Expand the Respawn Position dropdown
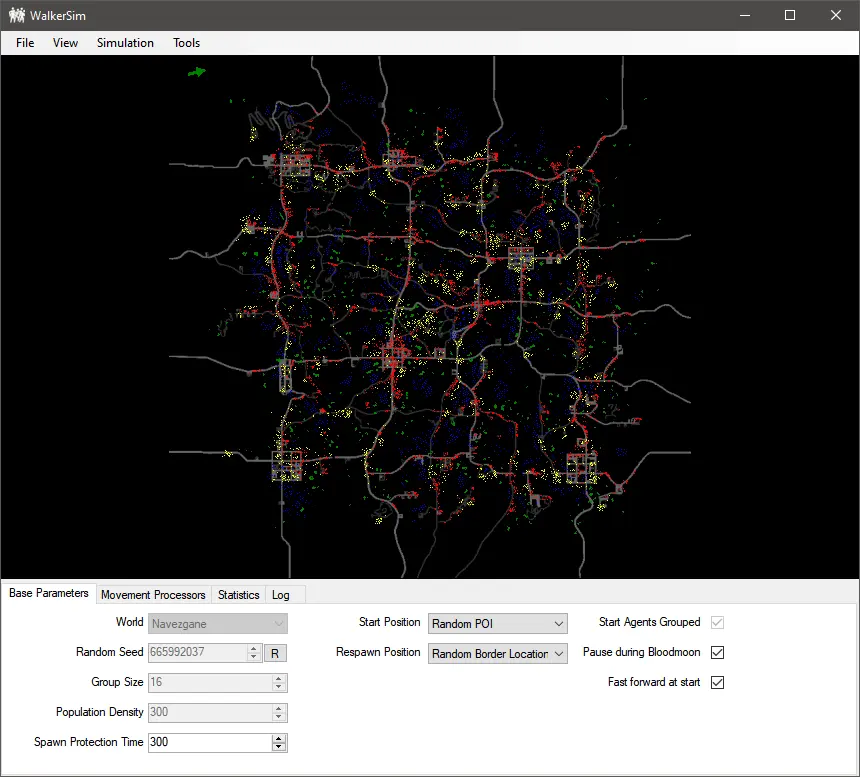This screenshot has height=777, width=860. [x=497, y=654]
